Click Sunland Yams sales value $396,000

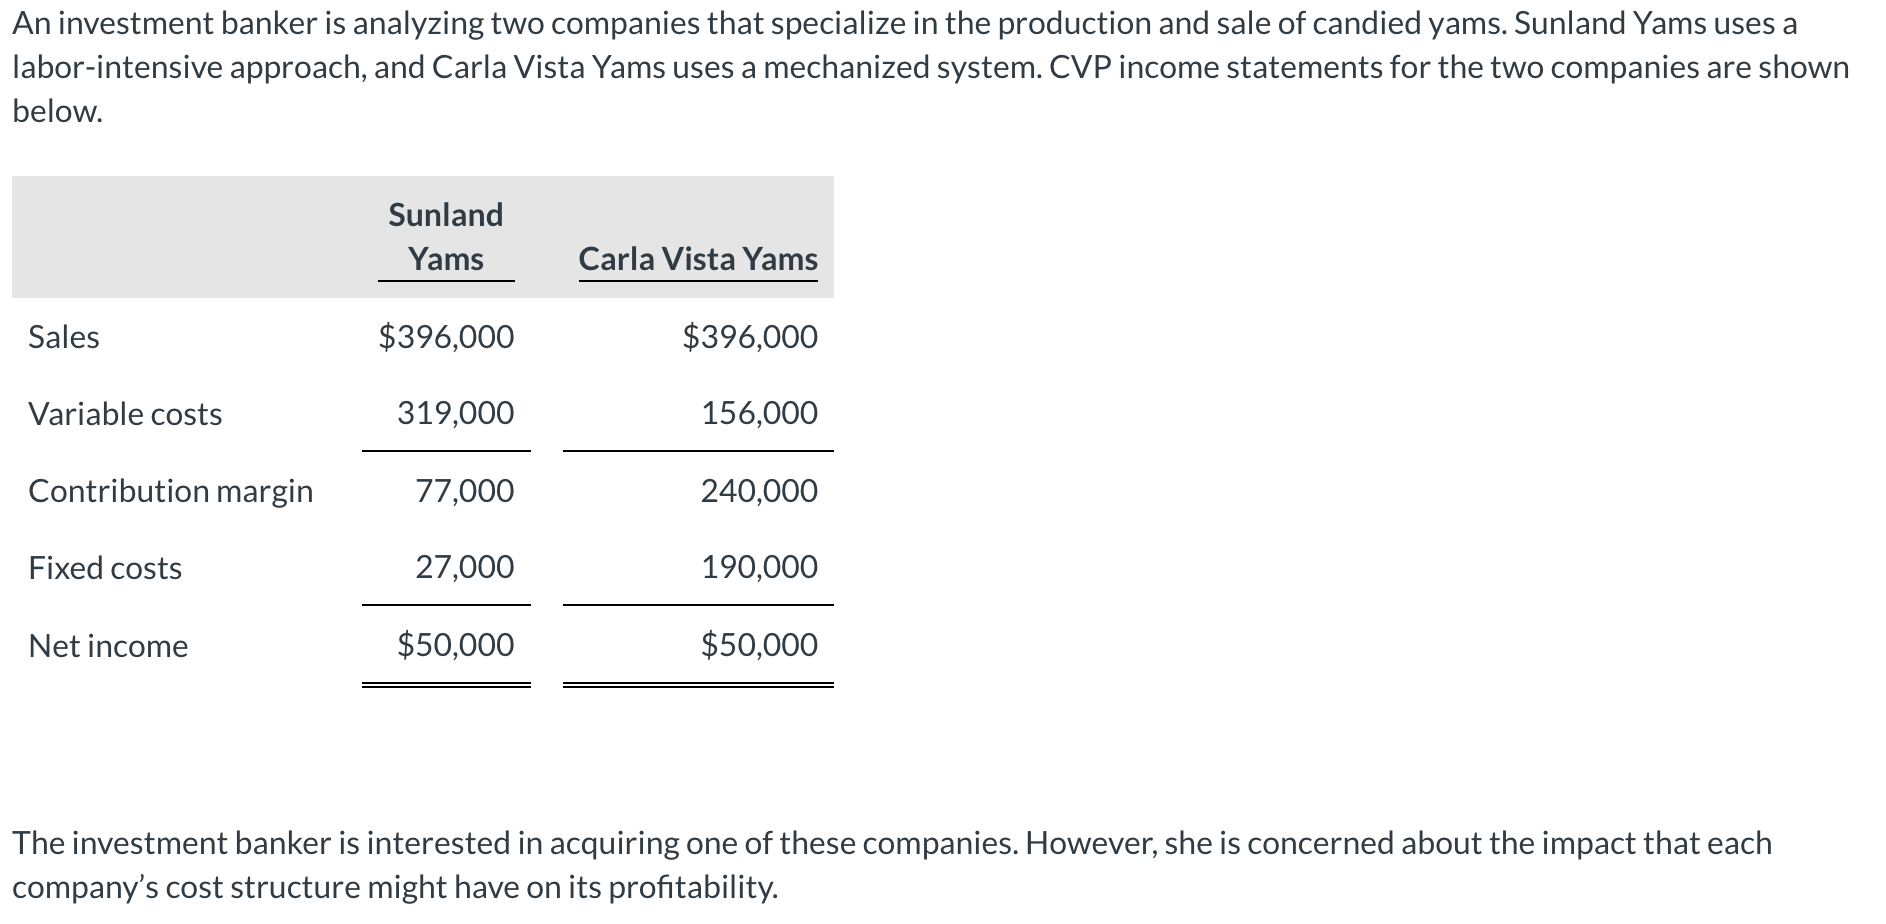pyautogui.click(x=446, y=337)
